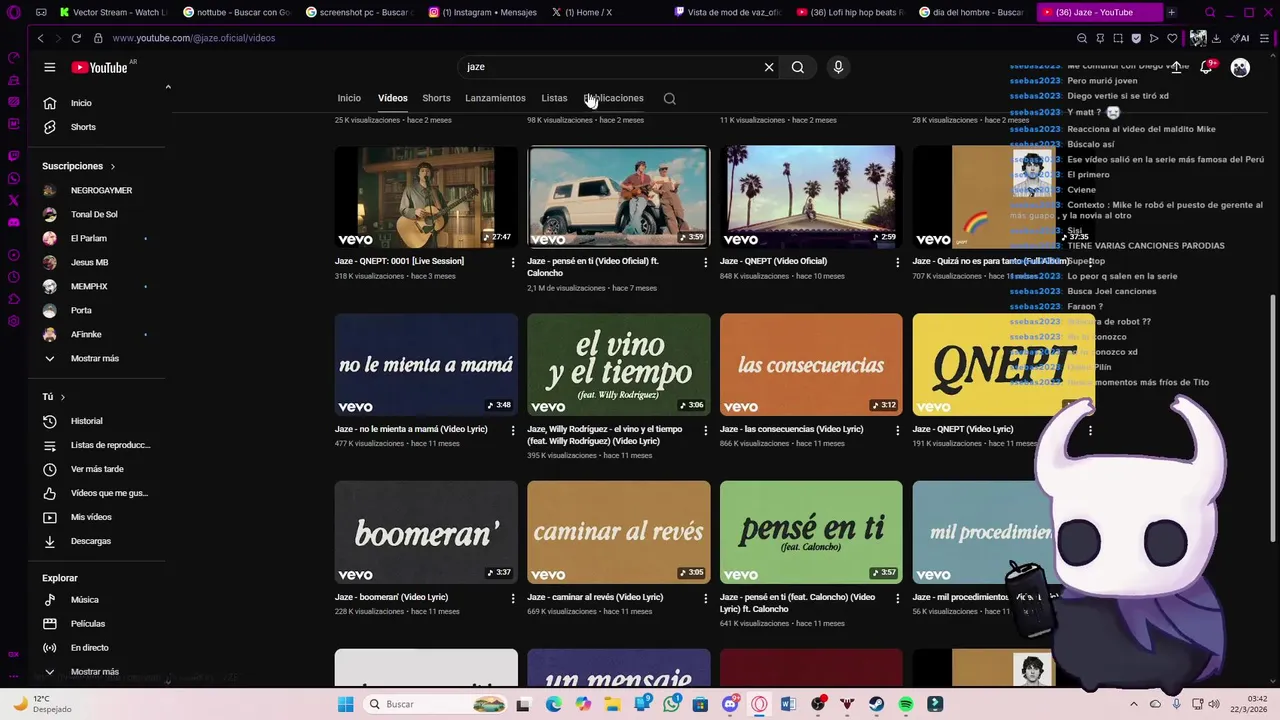Go to the YouTube home logo
The image size is (1280, 720).
[99, 67]
